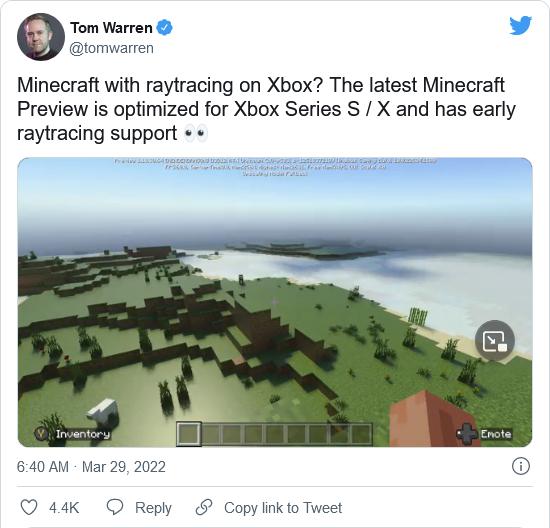The image size is (550, 528).
Task: Click the Emote d-pad icon in video
Action: tap(466, 434)
